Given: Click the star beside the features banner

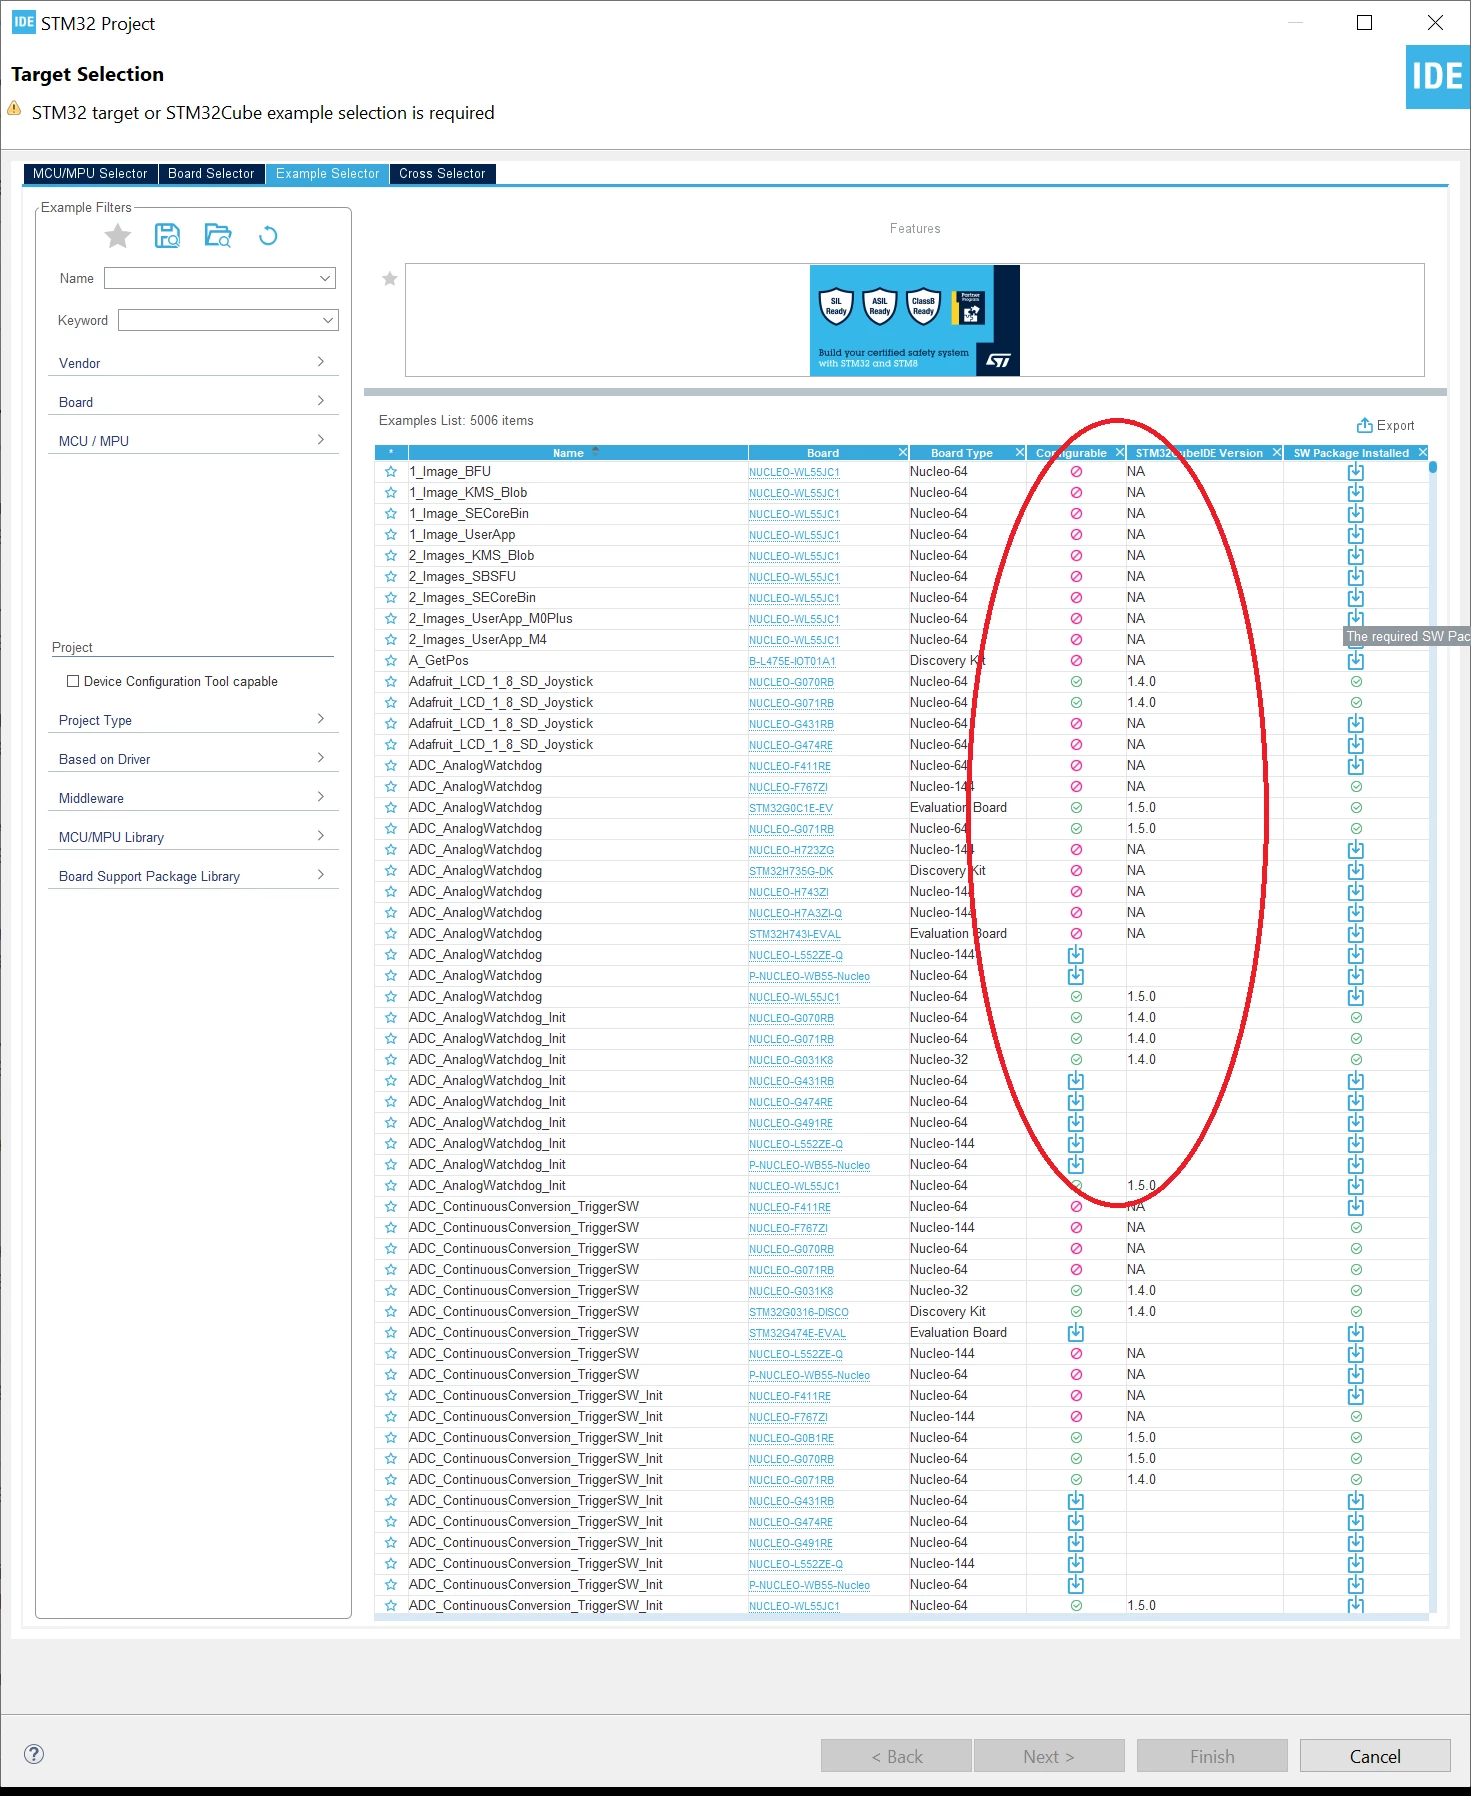Looking at the screenshot, I should pyautogui.click(x=390, y=279).
